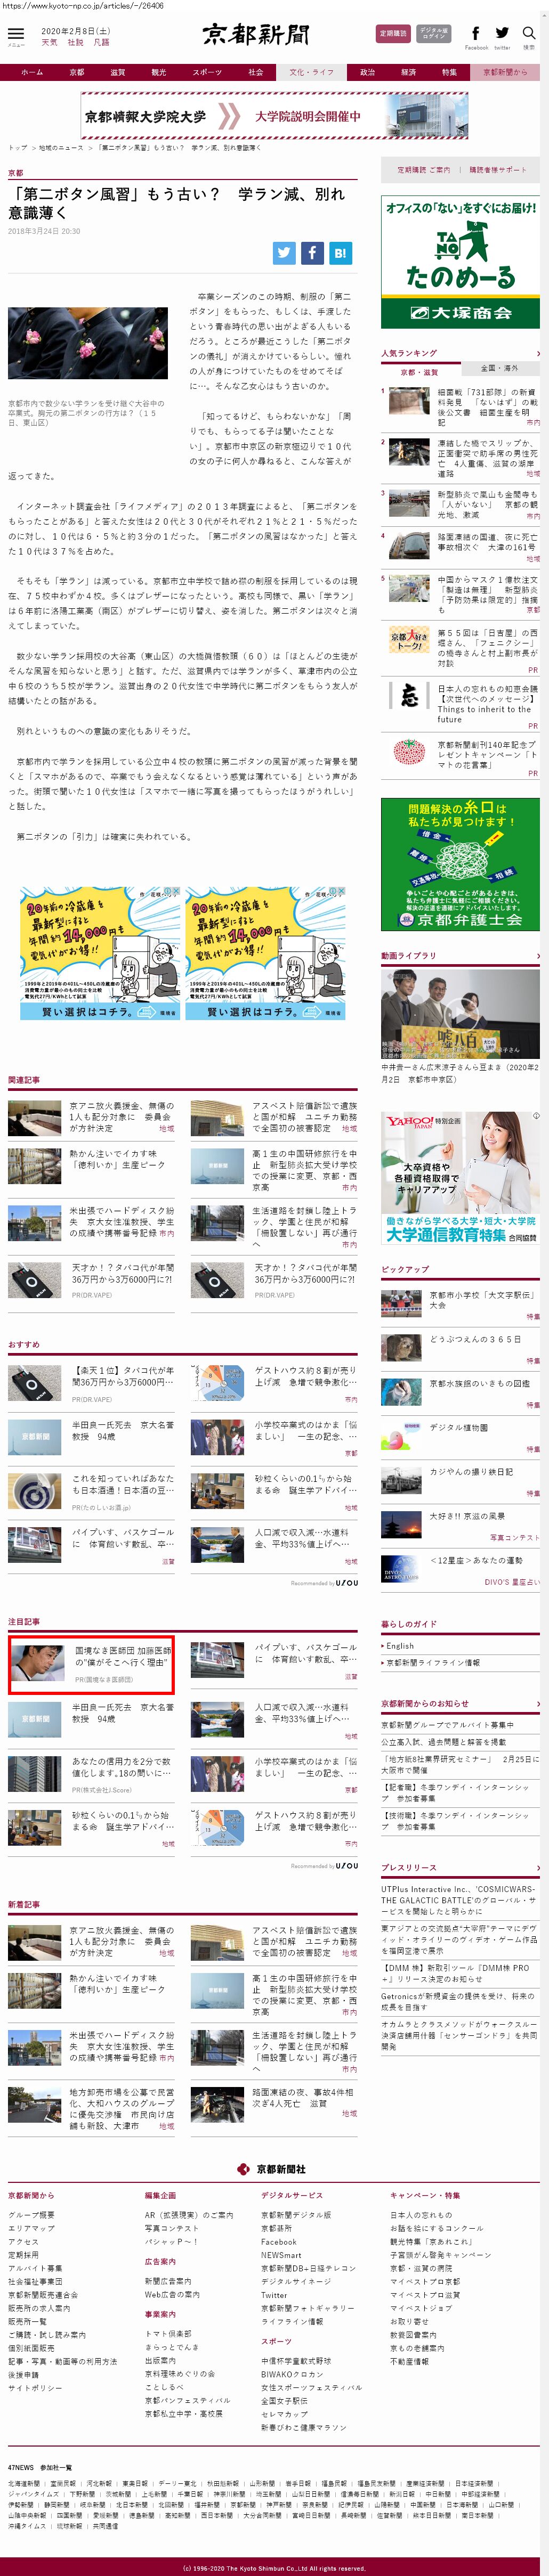
Task: Open search with the magnifier icon
Action: [x=529, y=34]
